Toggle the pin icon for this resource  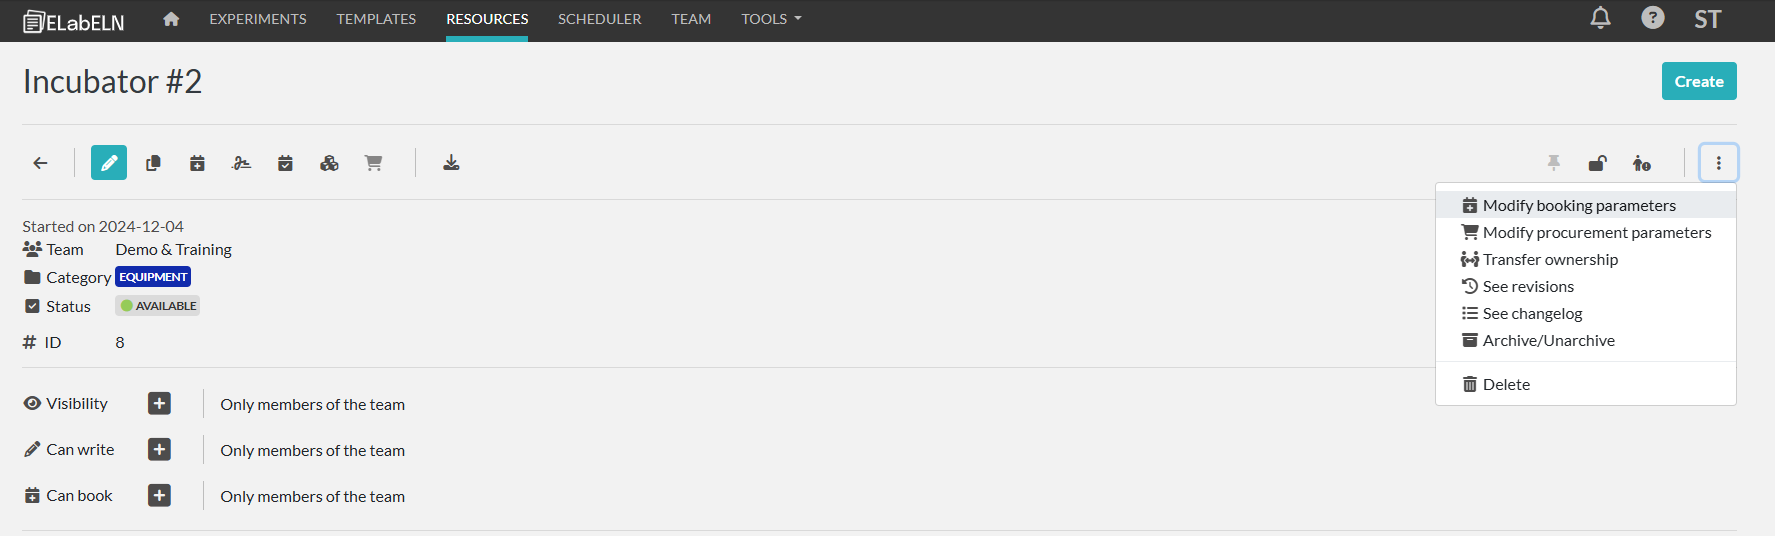click(1554, 163)
